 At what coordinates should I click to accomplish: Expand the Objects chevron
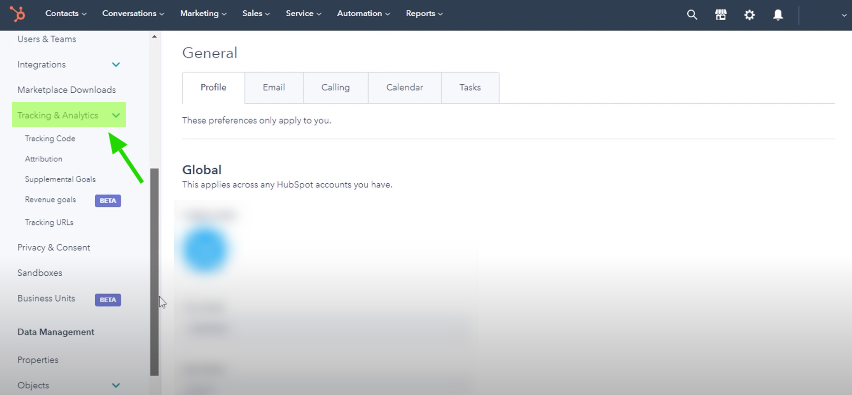(116, 385)
